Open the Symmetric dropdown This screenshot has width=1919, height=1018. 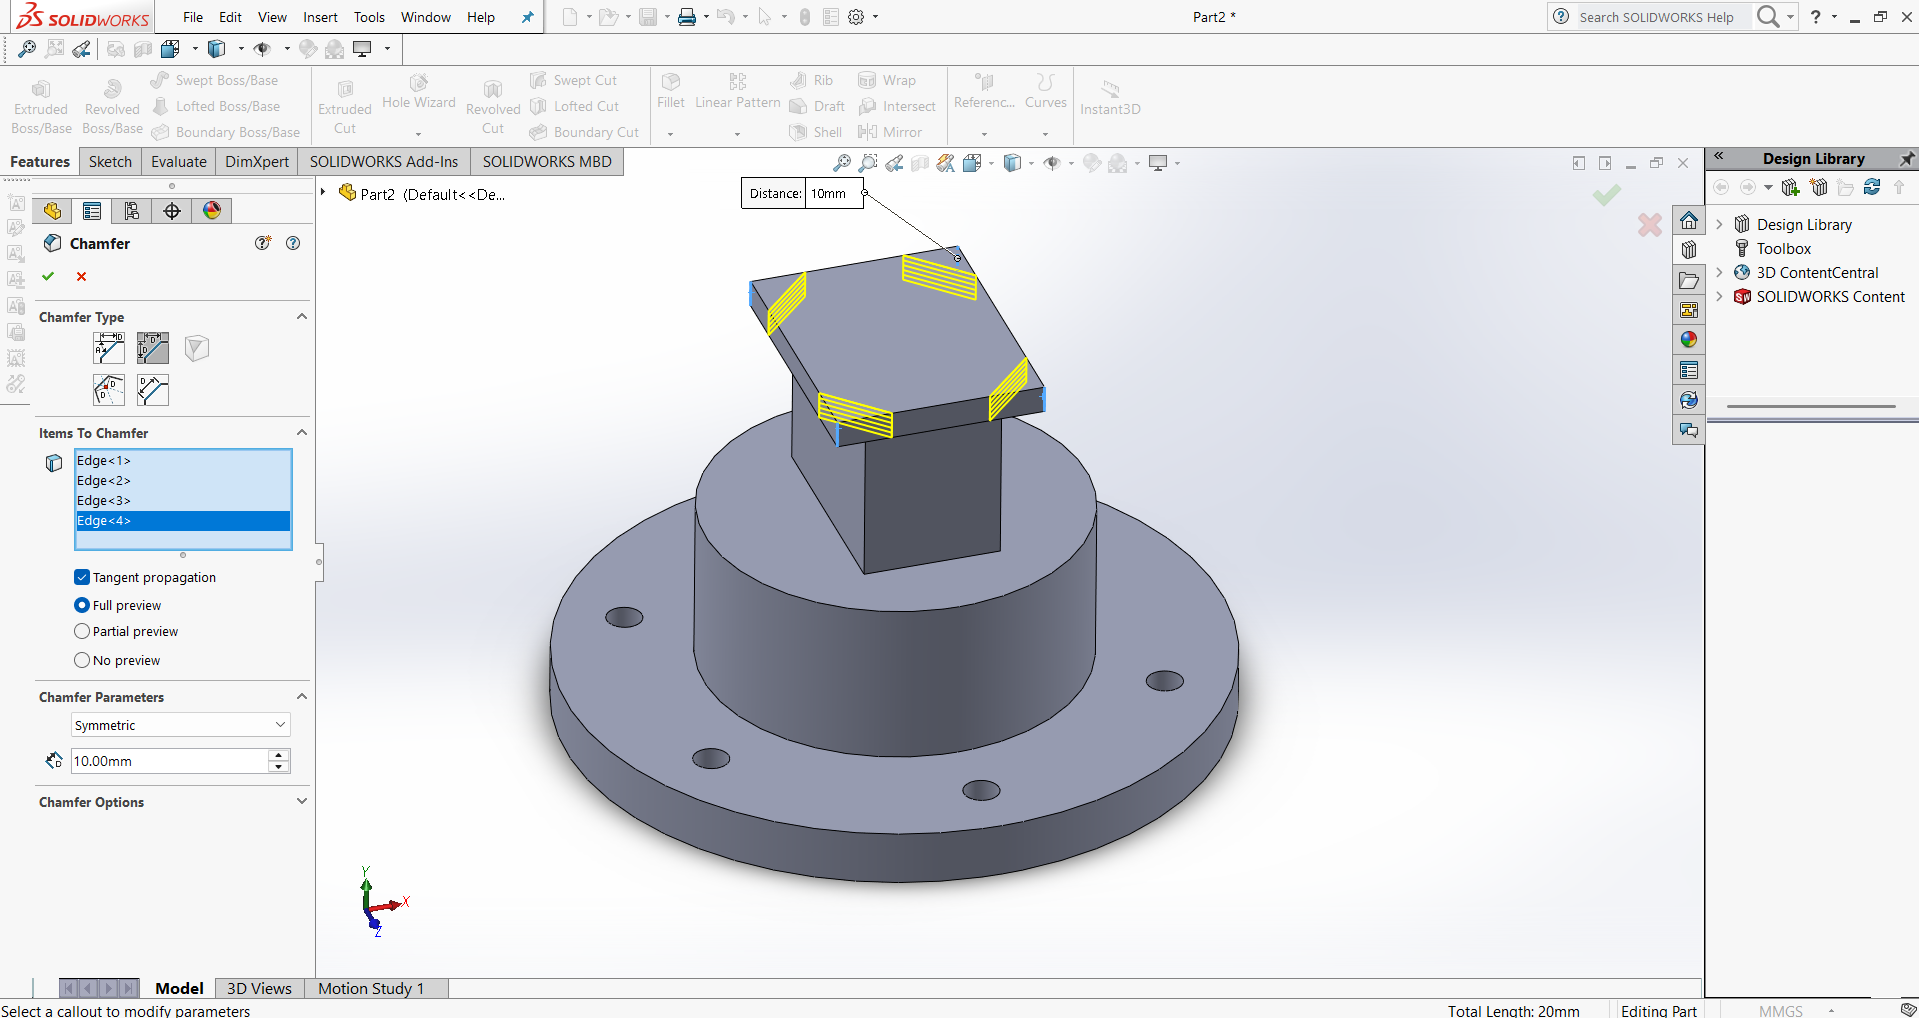click(181, 725)
